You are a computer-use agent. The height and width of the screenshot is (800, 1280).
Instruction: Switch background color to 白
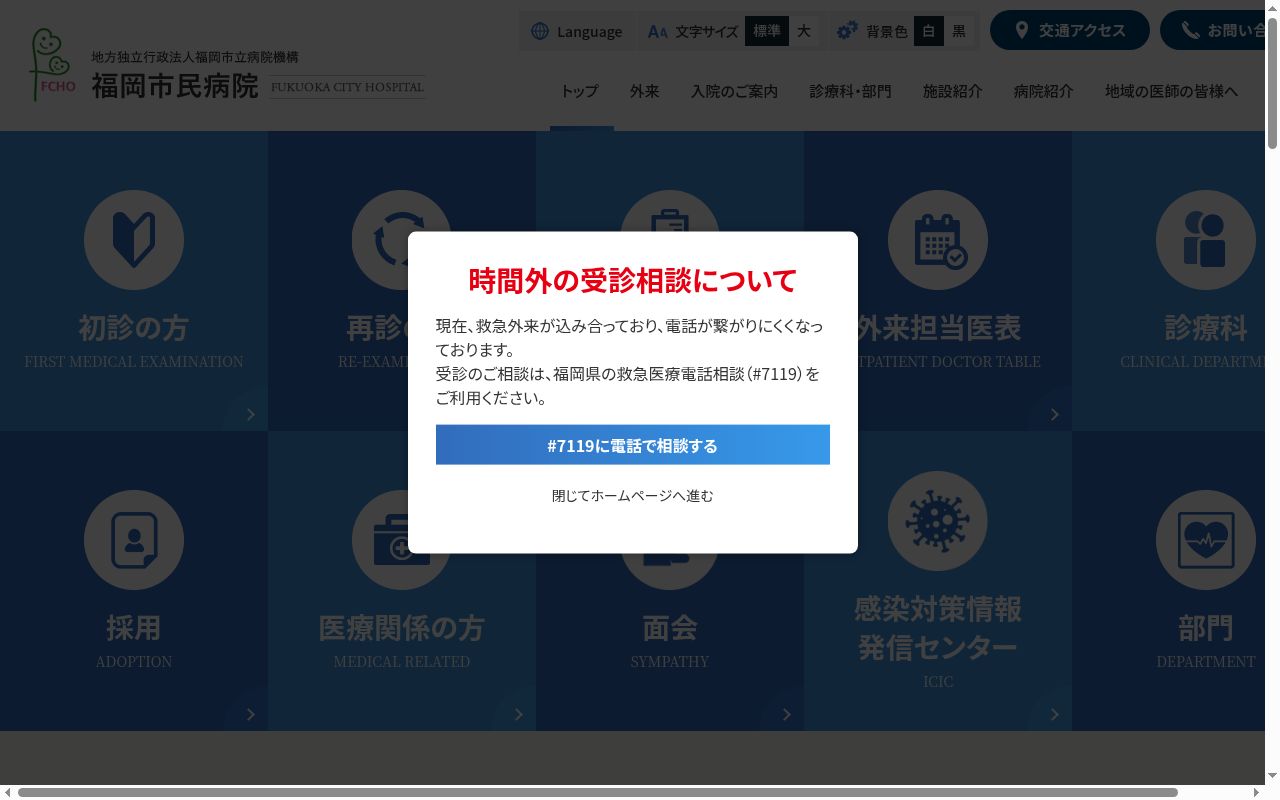(929, 31)
